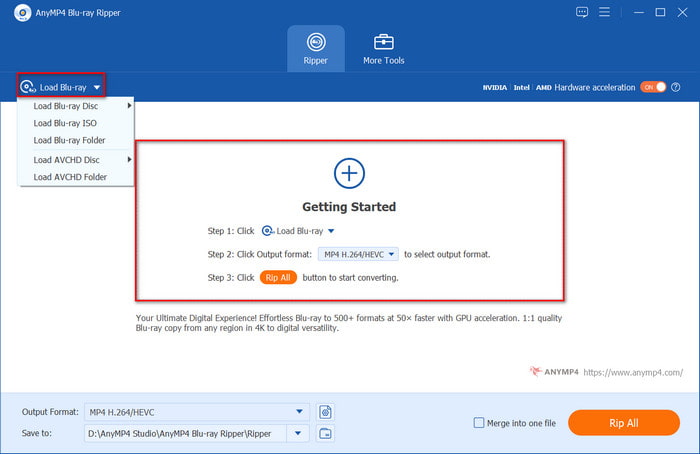Viewport: 700px width, 454px height.
Task: Open output folder icon beside Save to
Action: 325,433
